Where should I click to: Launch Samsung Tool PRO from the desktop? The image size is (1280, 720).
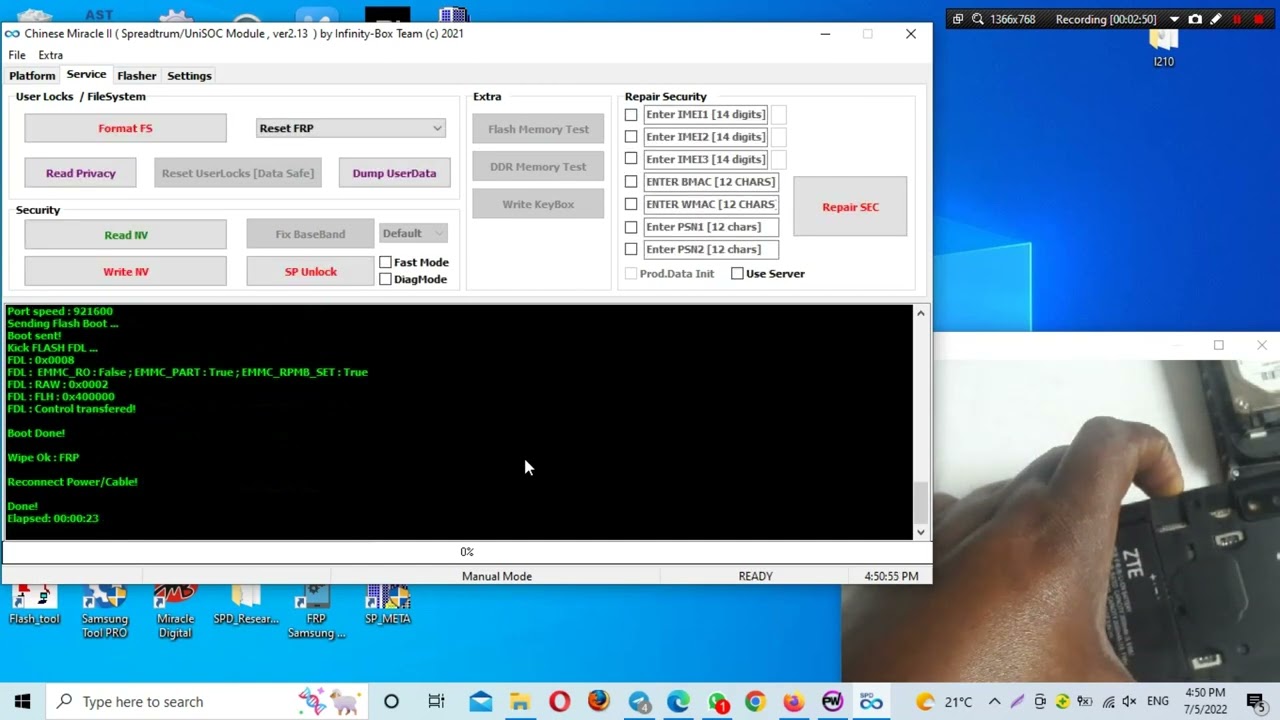104,611
